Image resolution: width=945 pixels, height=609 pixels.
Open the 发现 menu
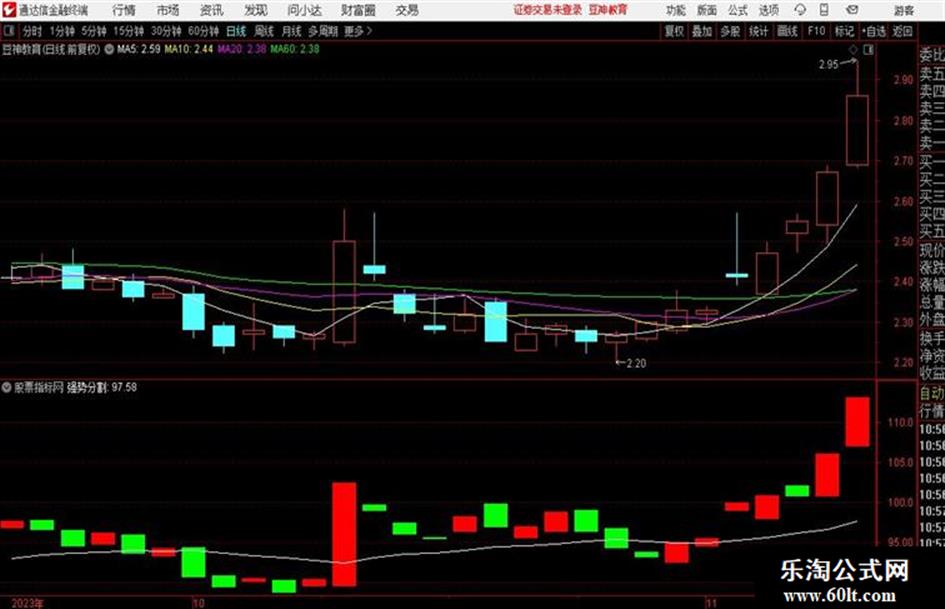(256, 10)
